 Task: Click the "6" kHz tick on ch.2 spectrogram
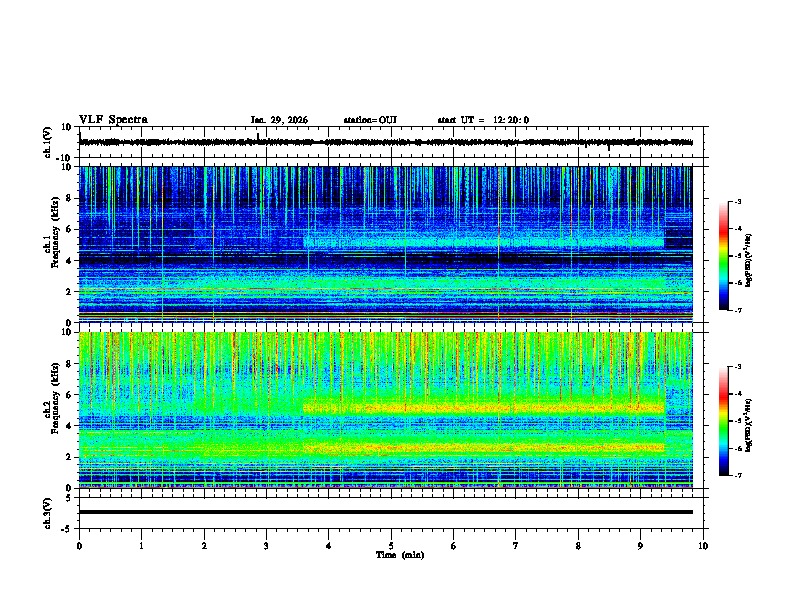(x=71, y=395)
